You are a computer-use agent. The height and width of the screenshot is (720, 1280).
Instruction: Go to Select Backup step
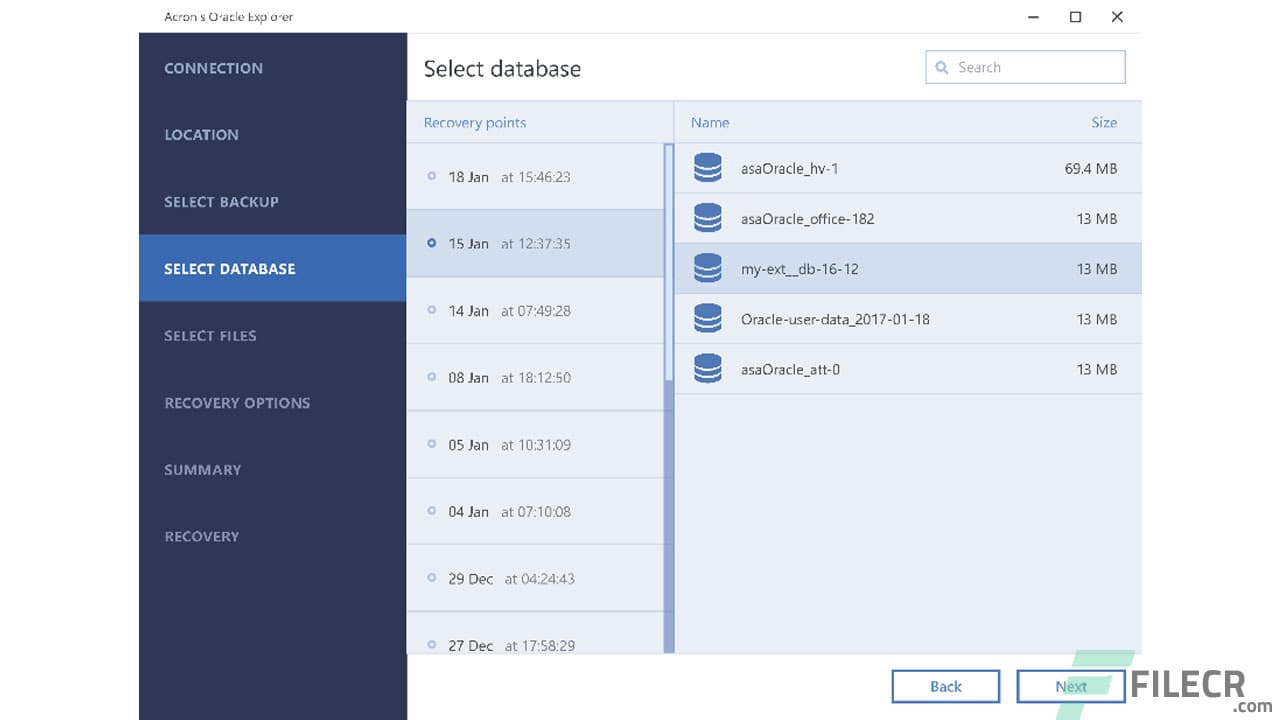click(x=221, y=202)
